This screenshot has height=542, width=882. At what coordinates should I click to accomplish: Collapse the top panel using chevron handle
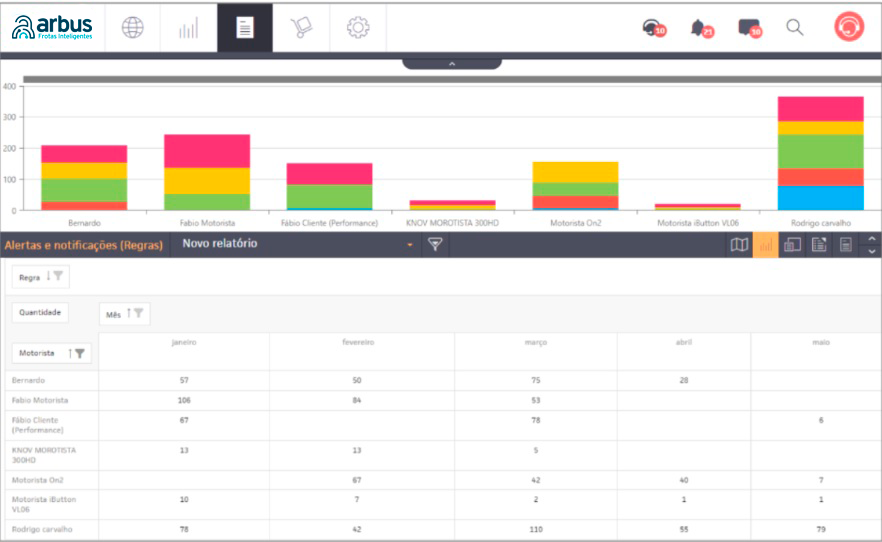coord(451,63)
